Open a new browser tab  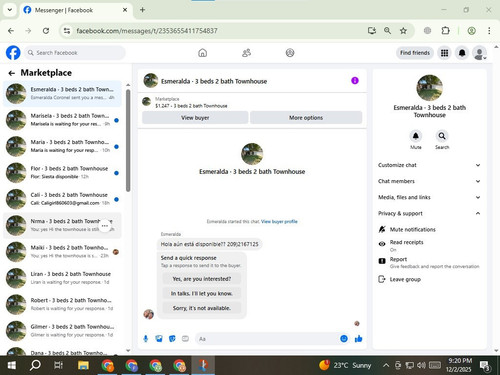[142, 10]
